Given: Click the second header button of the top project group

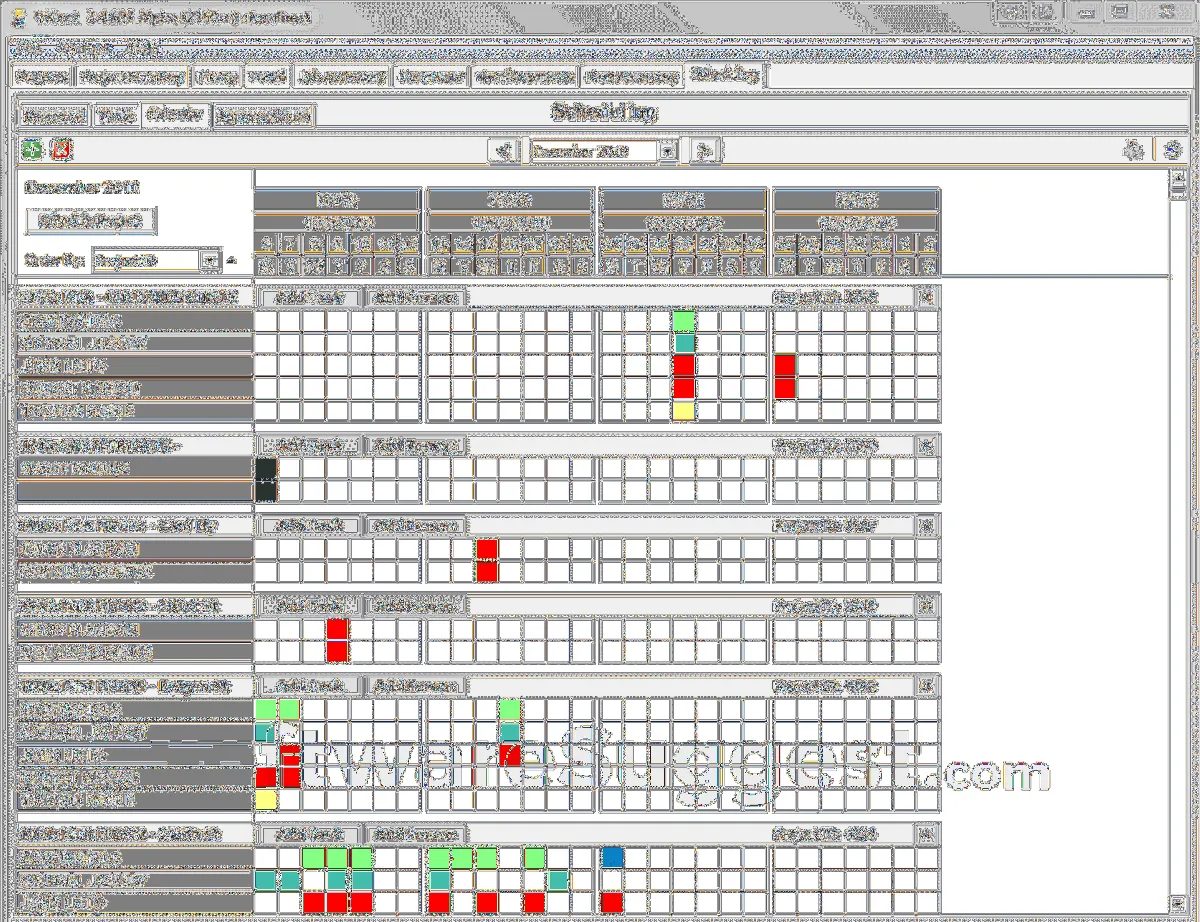Looking at the screenshot, I should click(415, 298).
